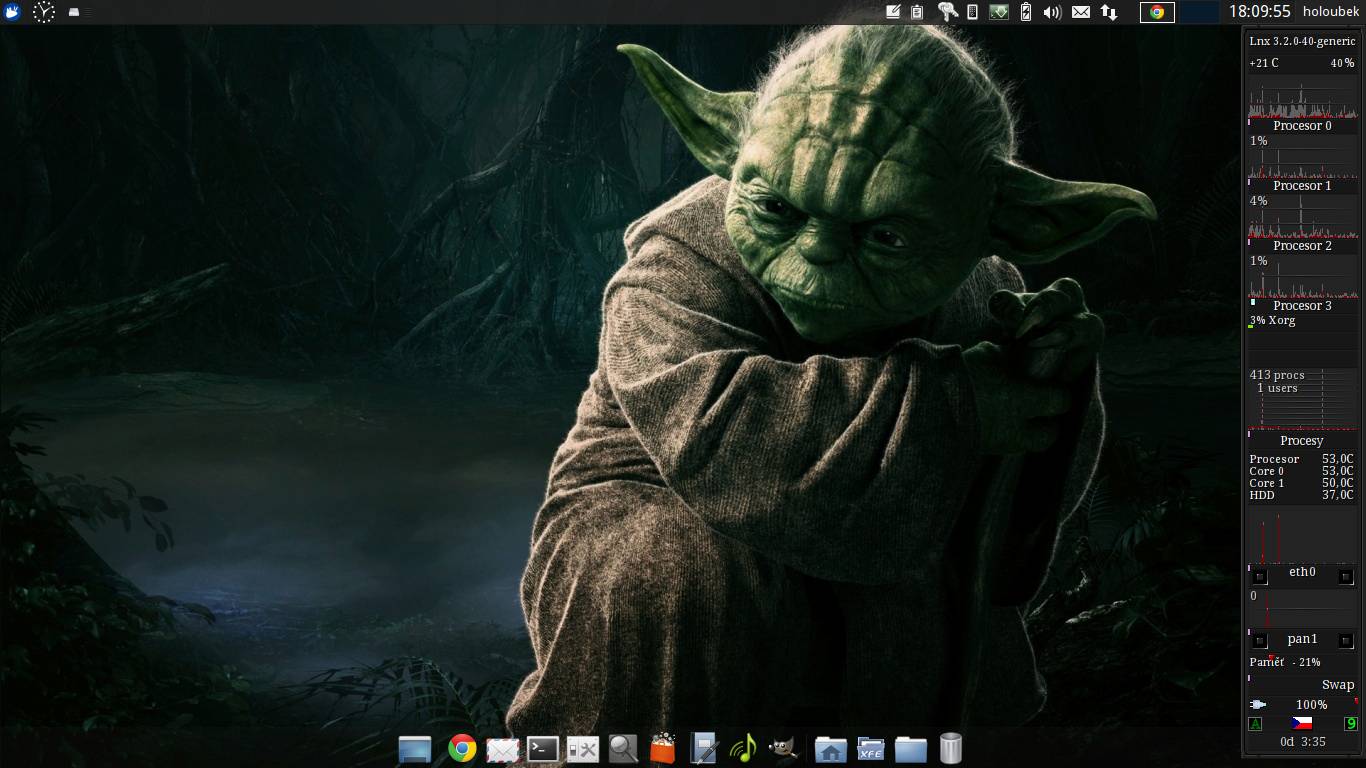
Task: Click the mobile device tray icon
Action: [972, 12]
